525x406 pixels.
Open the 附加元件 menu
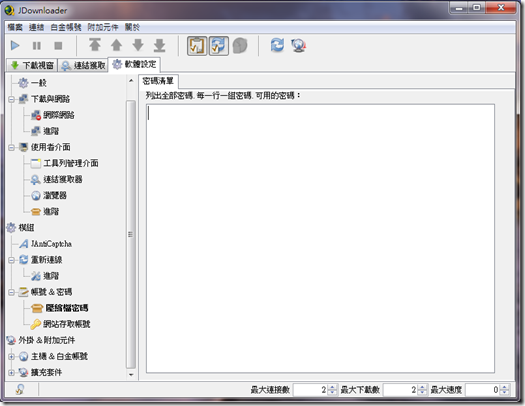coord(103,27)
